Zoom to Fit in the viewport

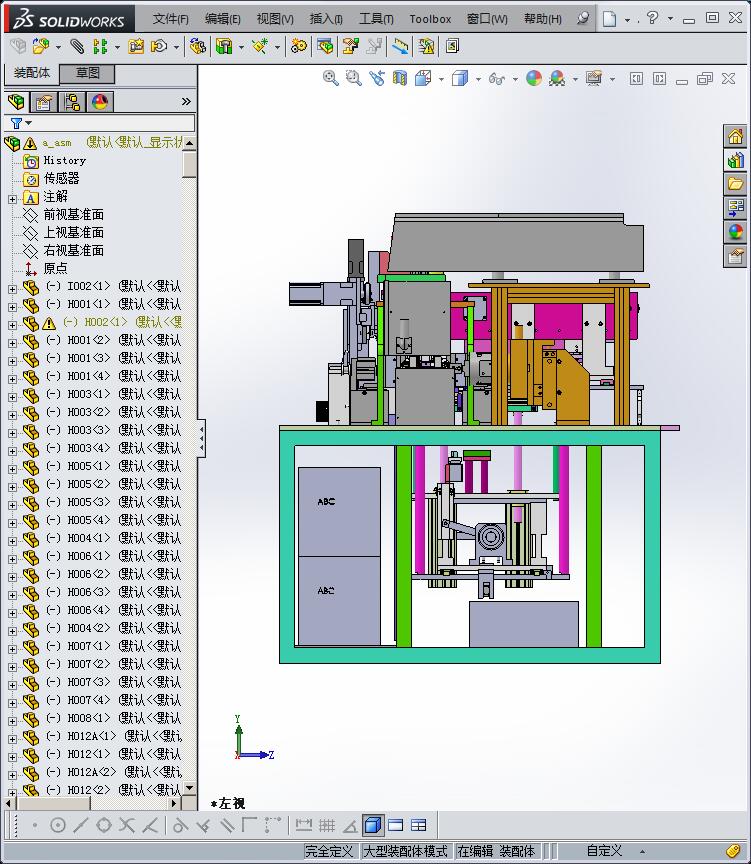coord(331,78)
